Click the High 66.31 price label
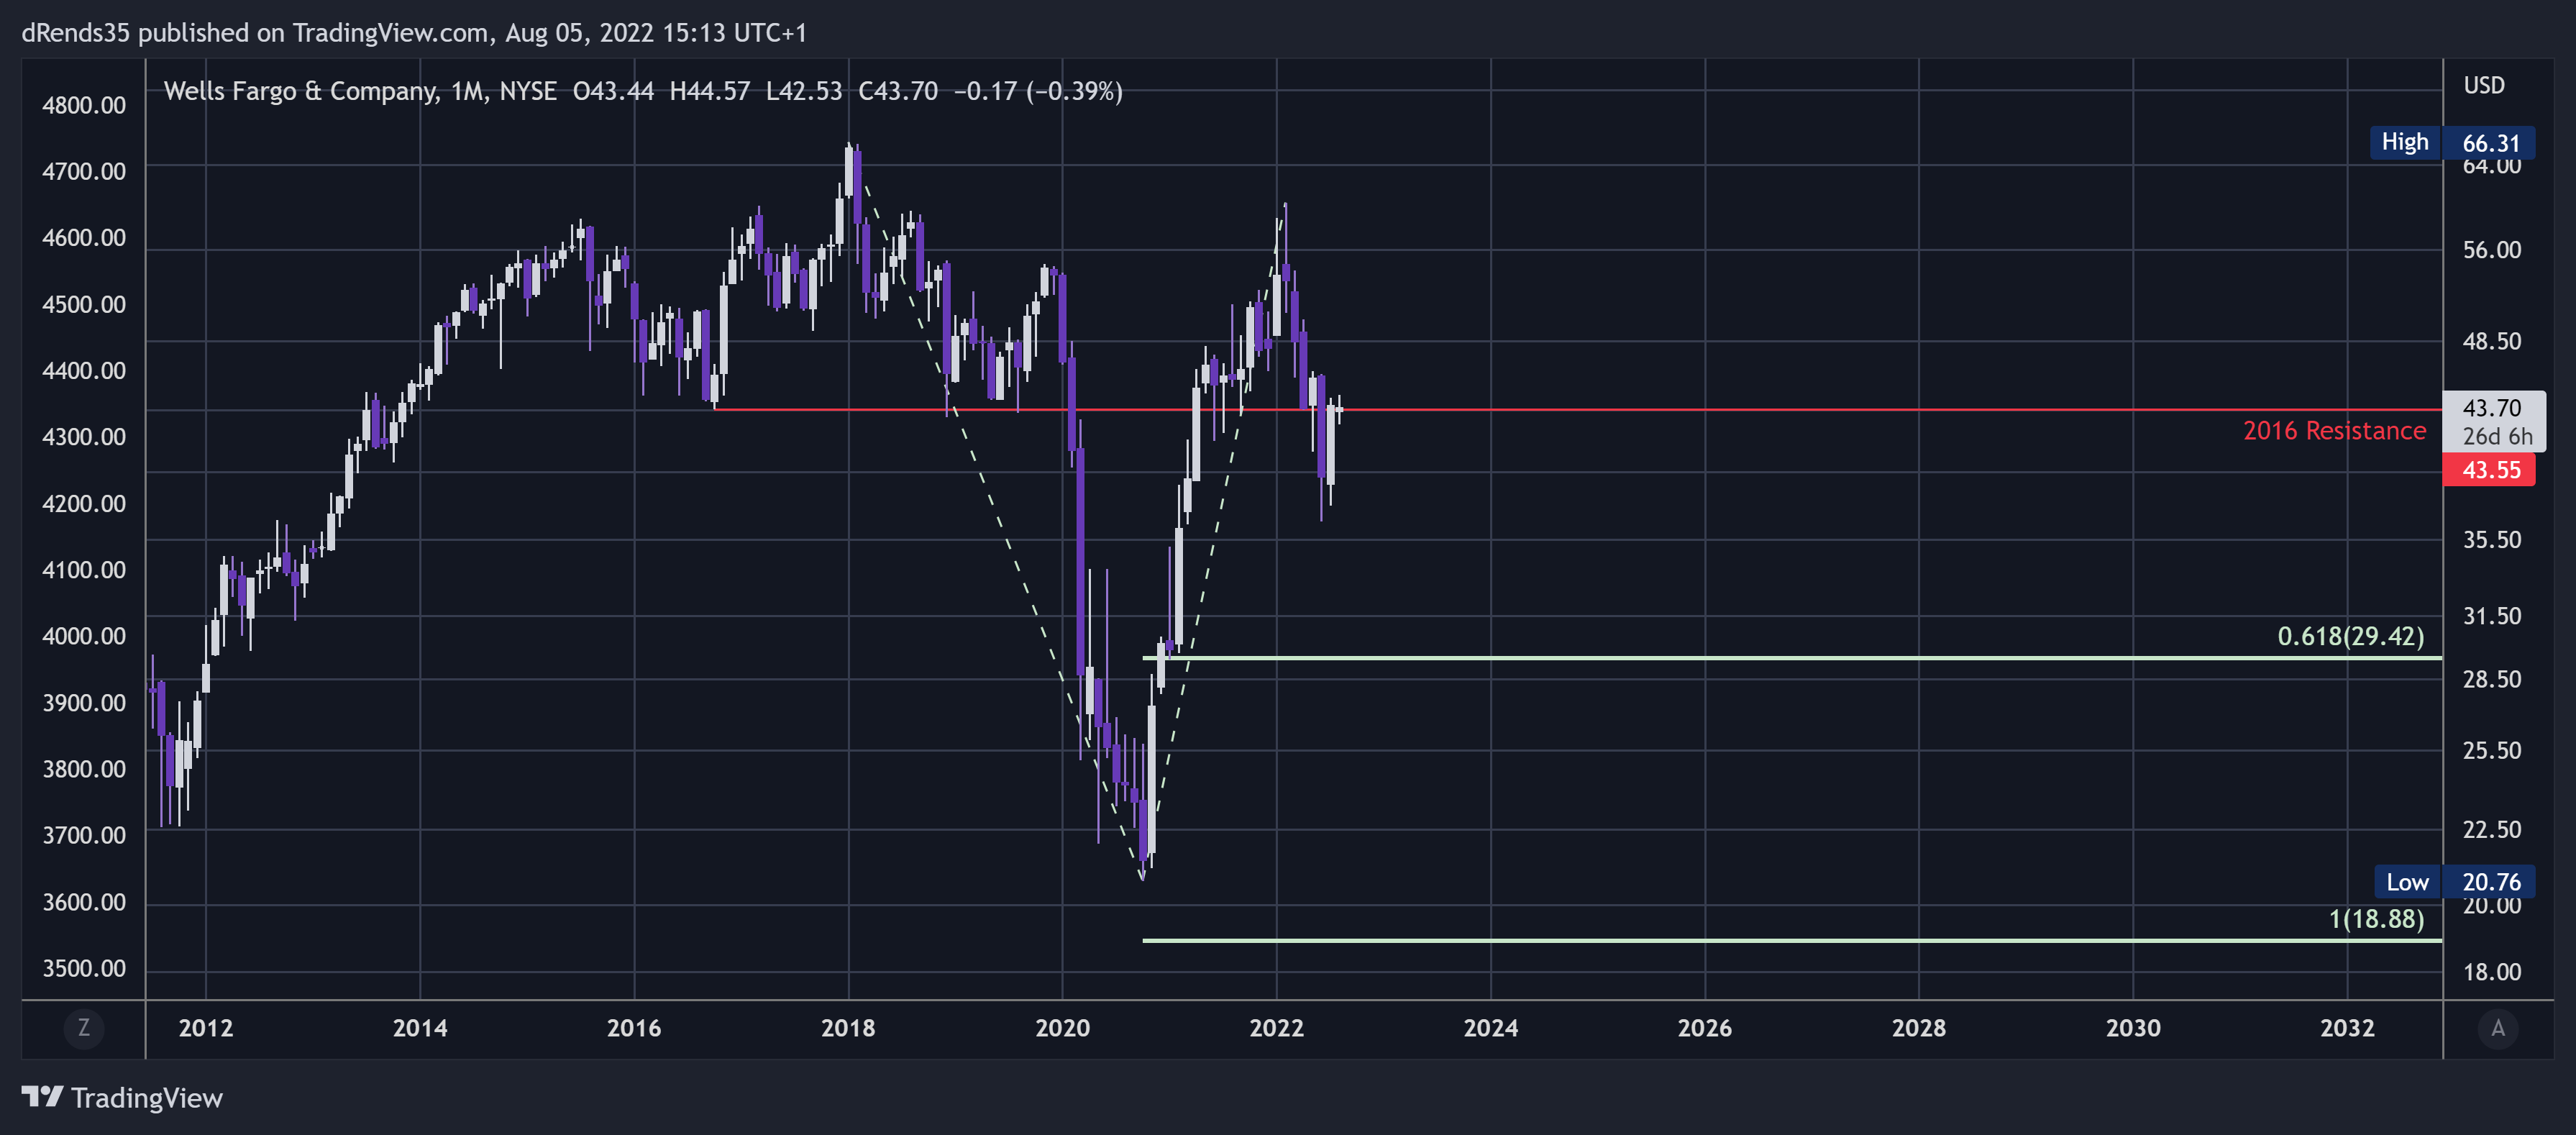Screen dimensions: 2576x1135 tap(2452, 142)
